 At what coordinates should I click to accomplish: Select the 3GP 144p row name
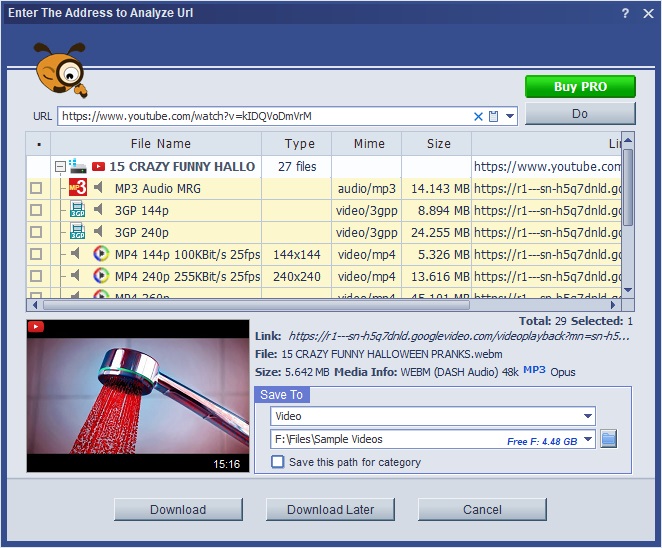coord(141,210)
